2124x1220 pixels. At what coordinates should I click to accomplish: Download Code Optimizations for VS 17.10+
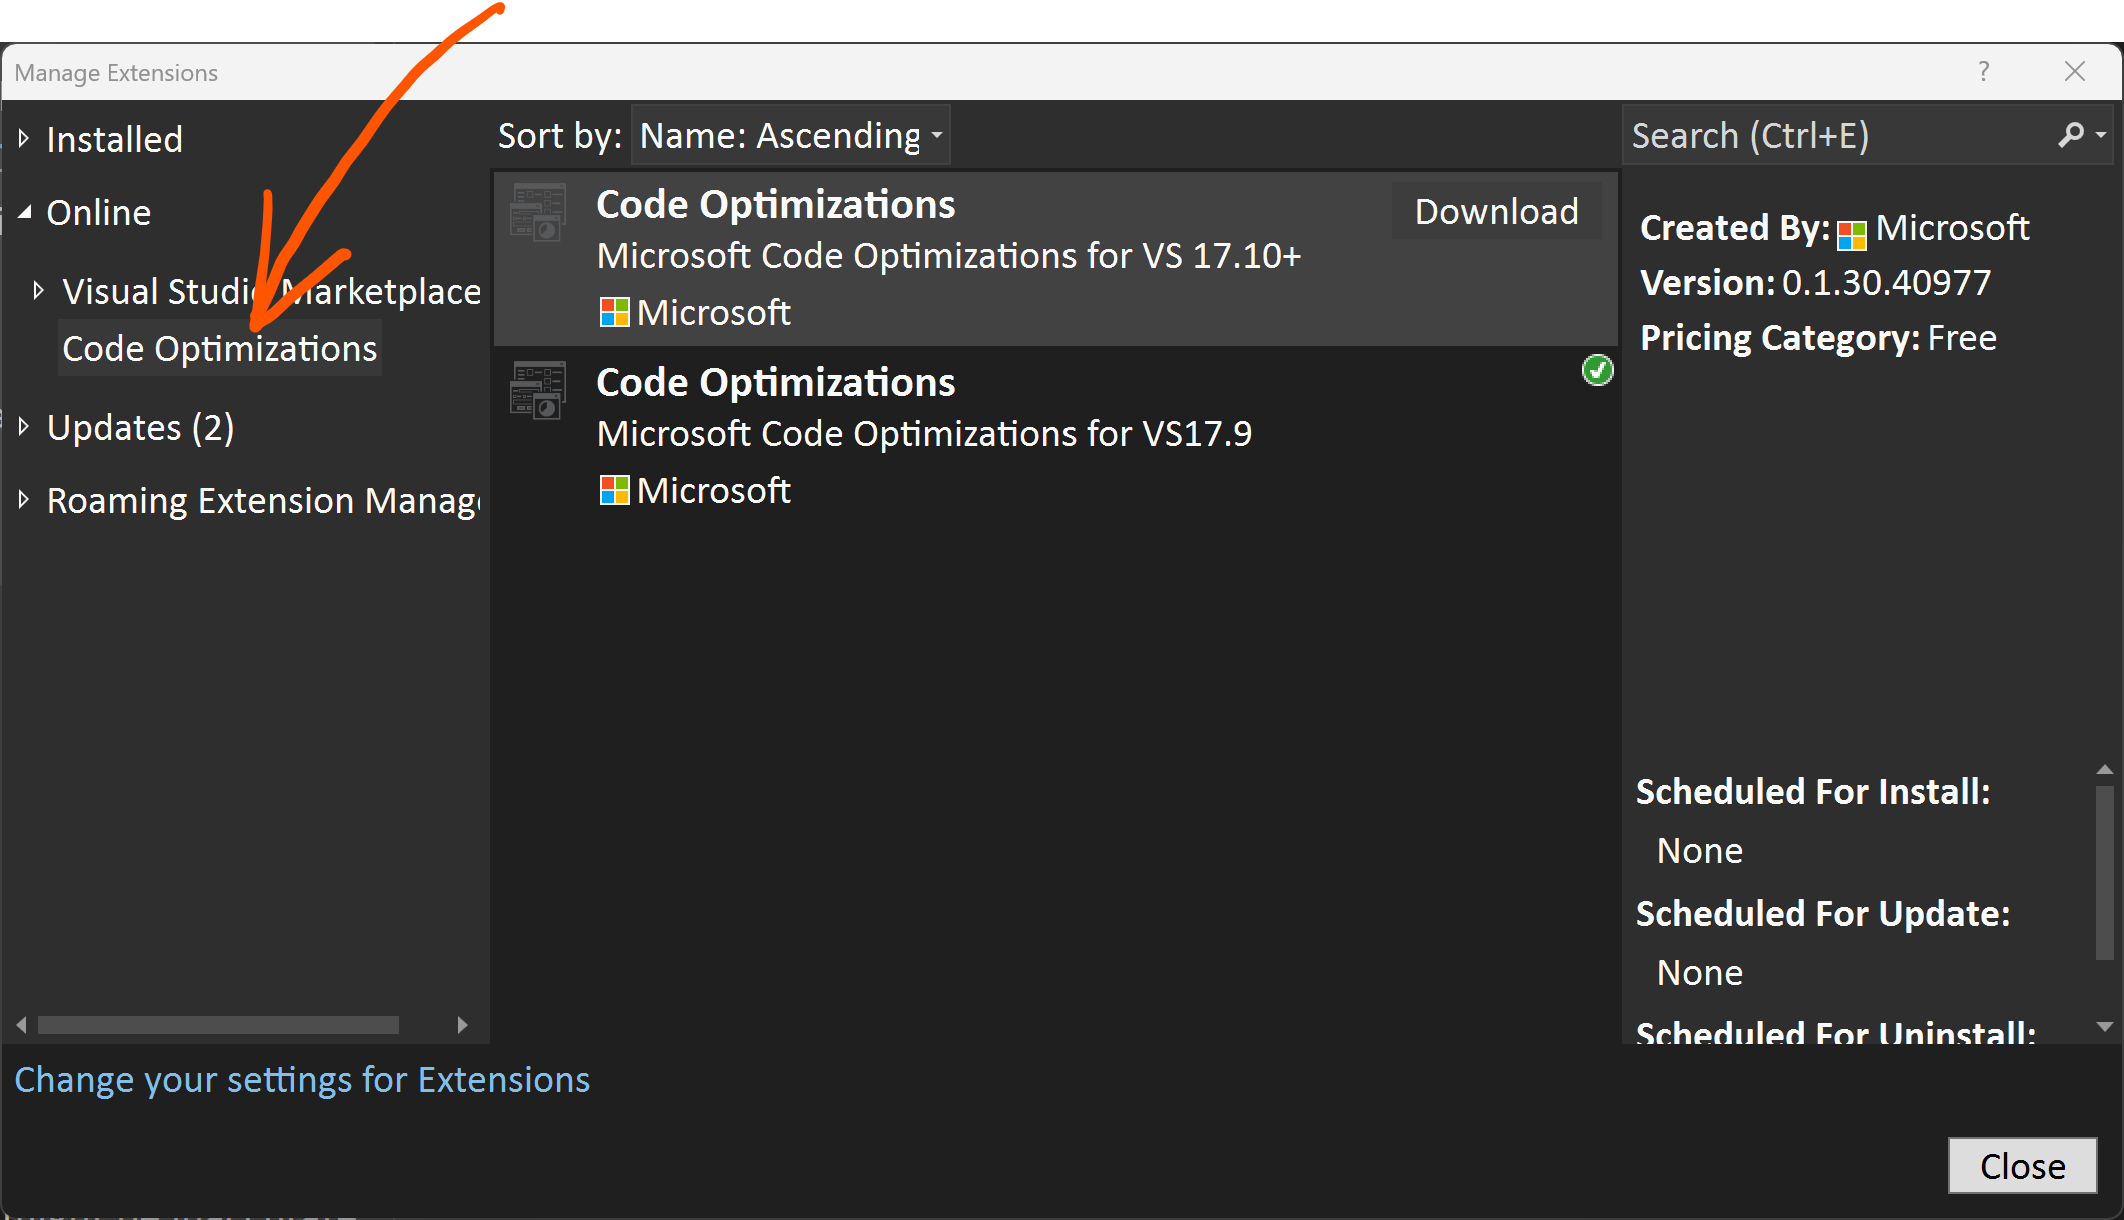tap(1496, 211)
